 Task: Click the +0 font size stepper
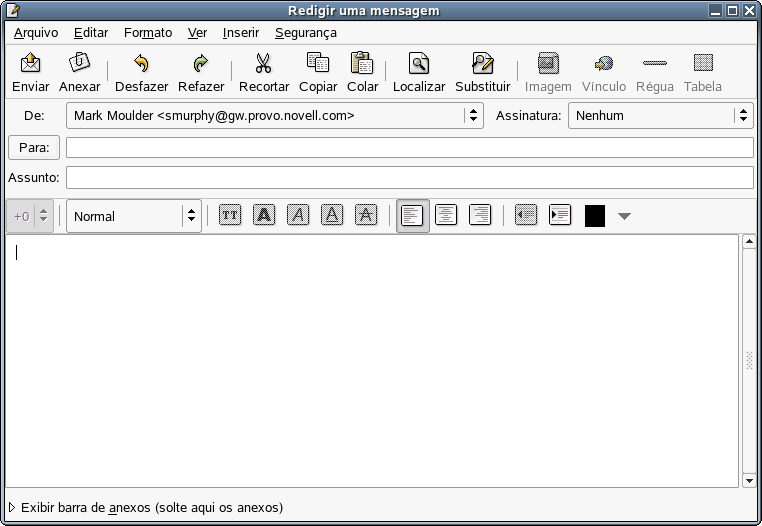point(30,216)
